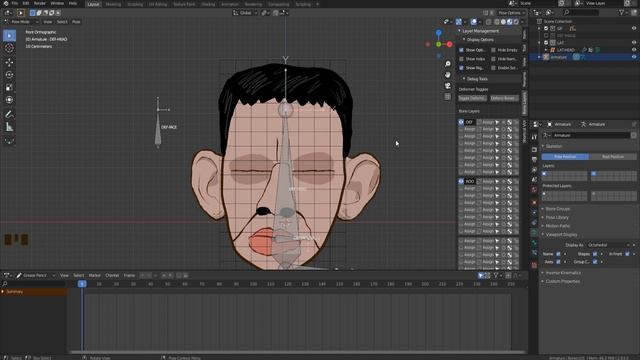This screenshot has width=640, height=360.
Task: Toggle the Axes viewport display checkbox
Action: pyautogui.click(x=558, y=262)
